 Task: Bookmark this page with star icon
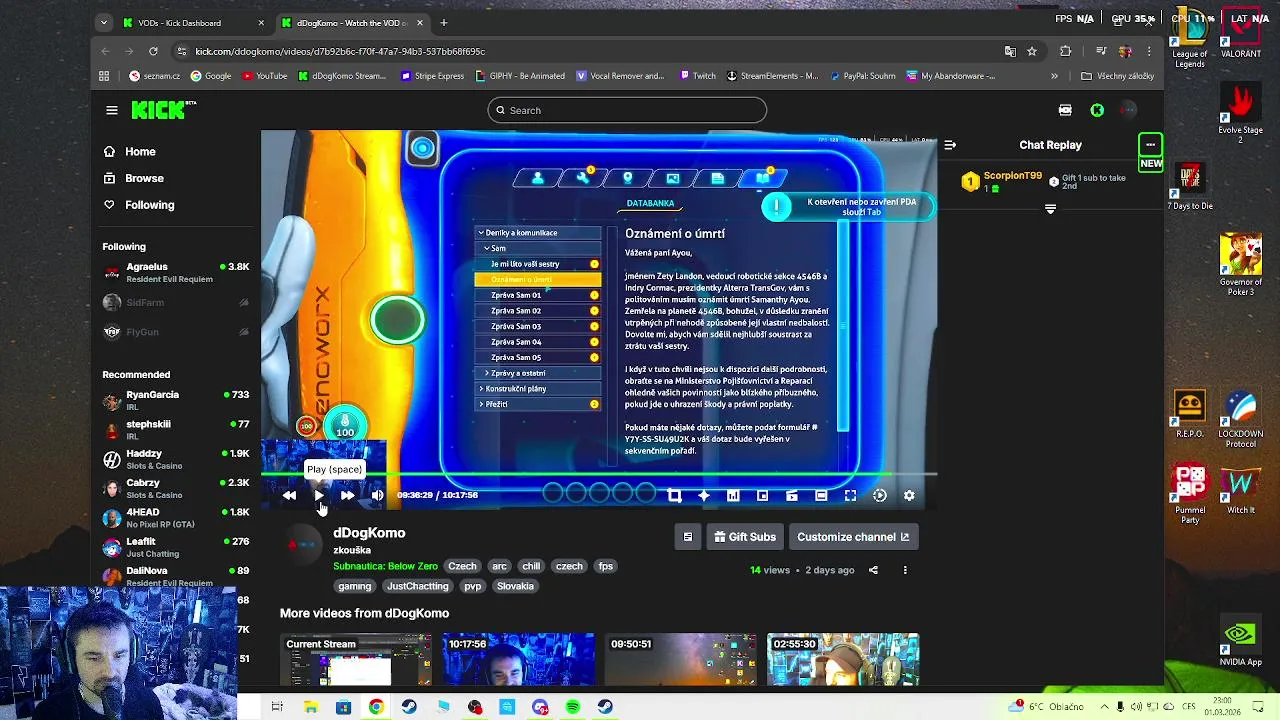pyautogui.click(x=1032, y=51)
